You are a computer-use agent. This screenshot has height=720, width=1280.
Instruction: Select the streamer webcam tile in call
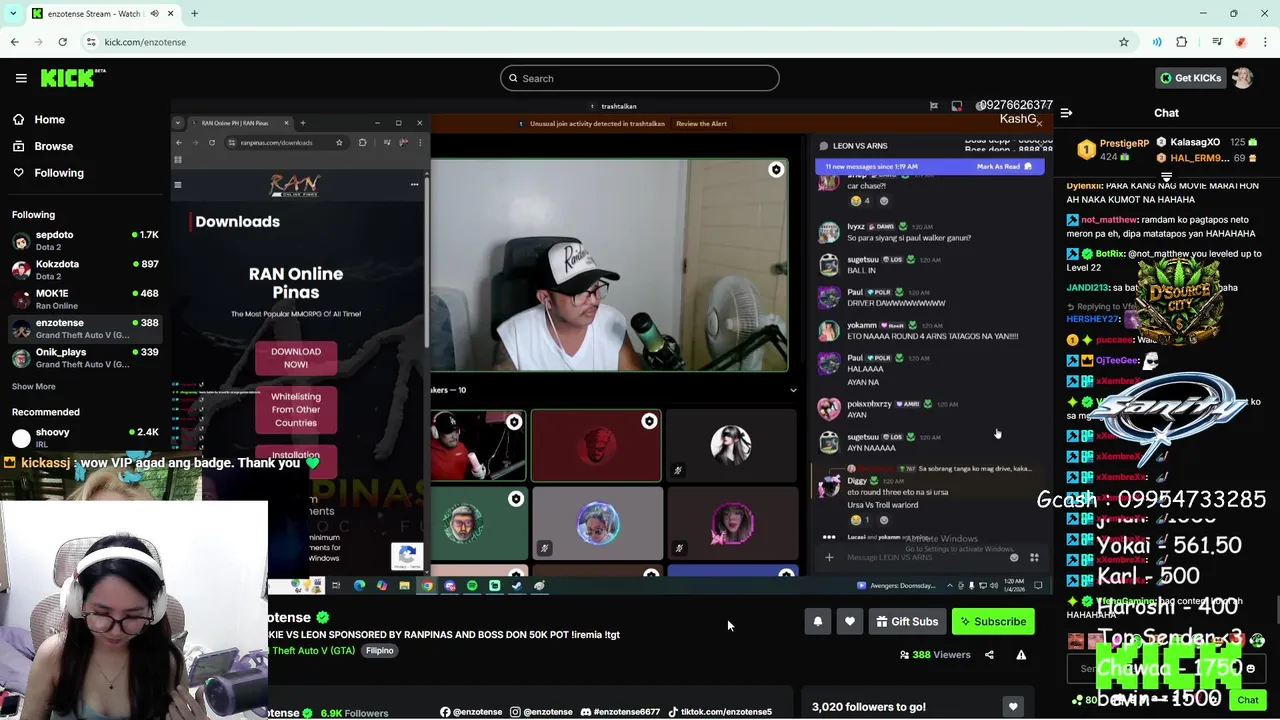pos(608,265)
